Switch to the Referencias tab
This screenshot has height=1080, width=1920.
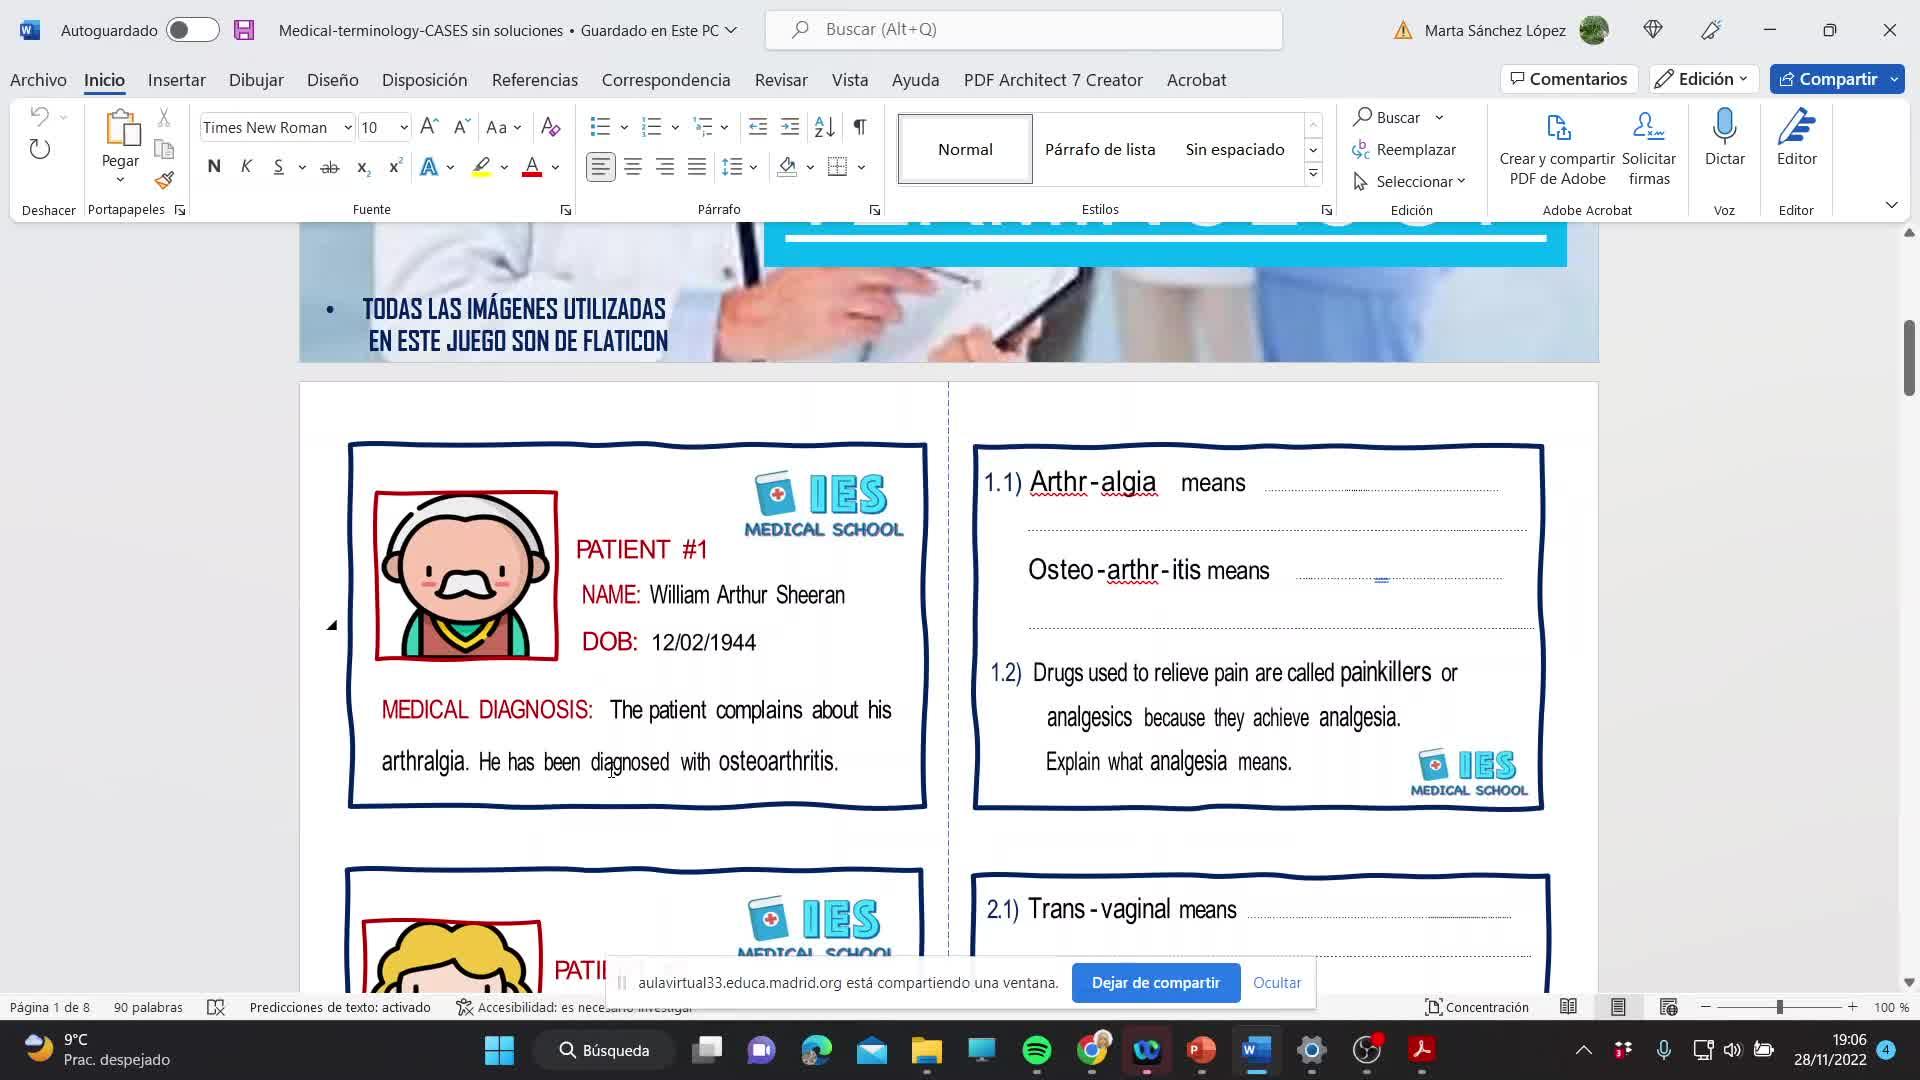534,80
